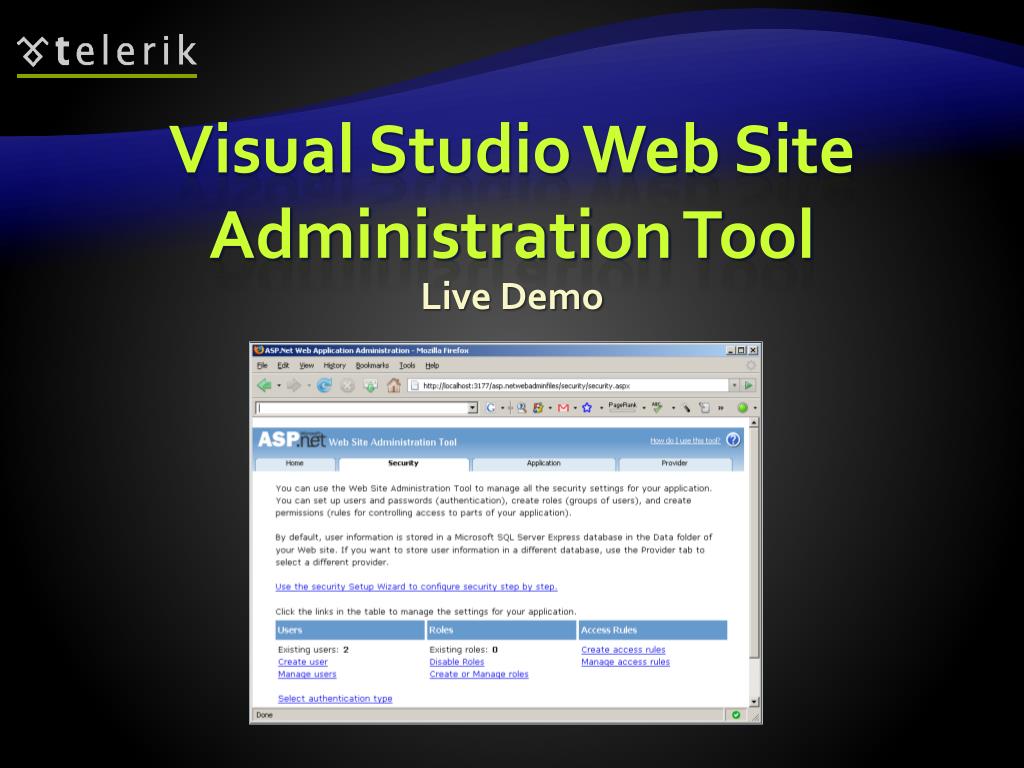Click the Create user link
The width and height of the screenshot is (1024, 768).
click(x=302, y=662)
